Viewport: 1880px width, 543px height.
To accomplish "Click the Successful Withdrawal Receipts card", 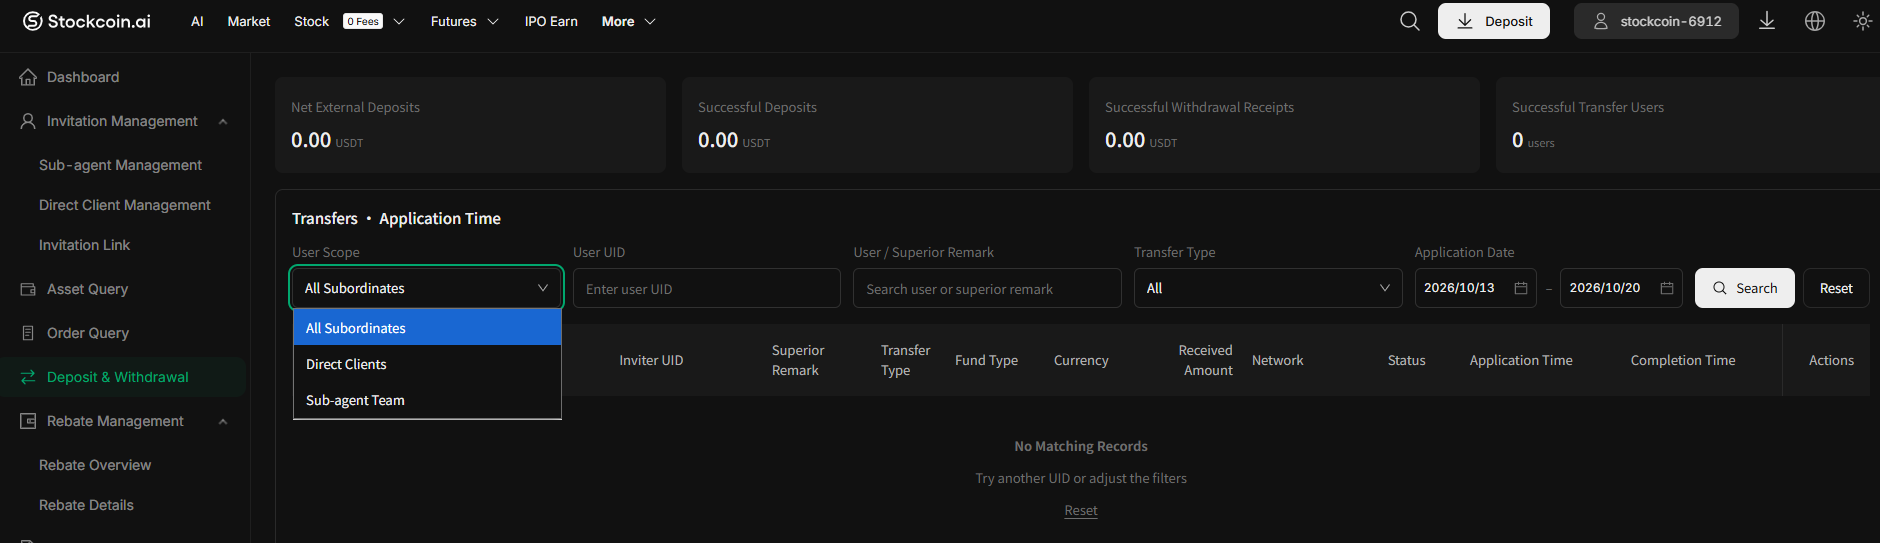I will (1284, 125).
